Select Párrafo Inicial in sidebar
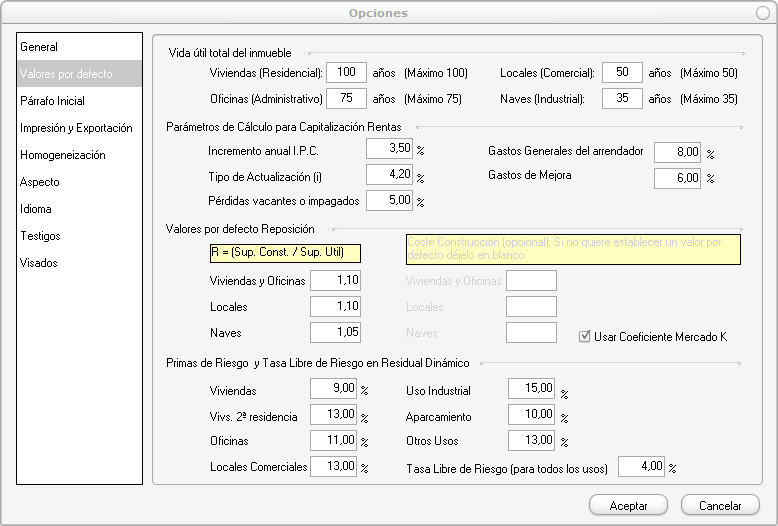 (x=52, y=101)
